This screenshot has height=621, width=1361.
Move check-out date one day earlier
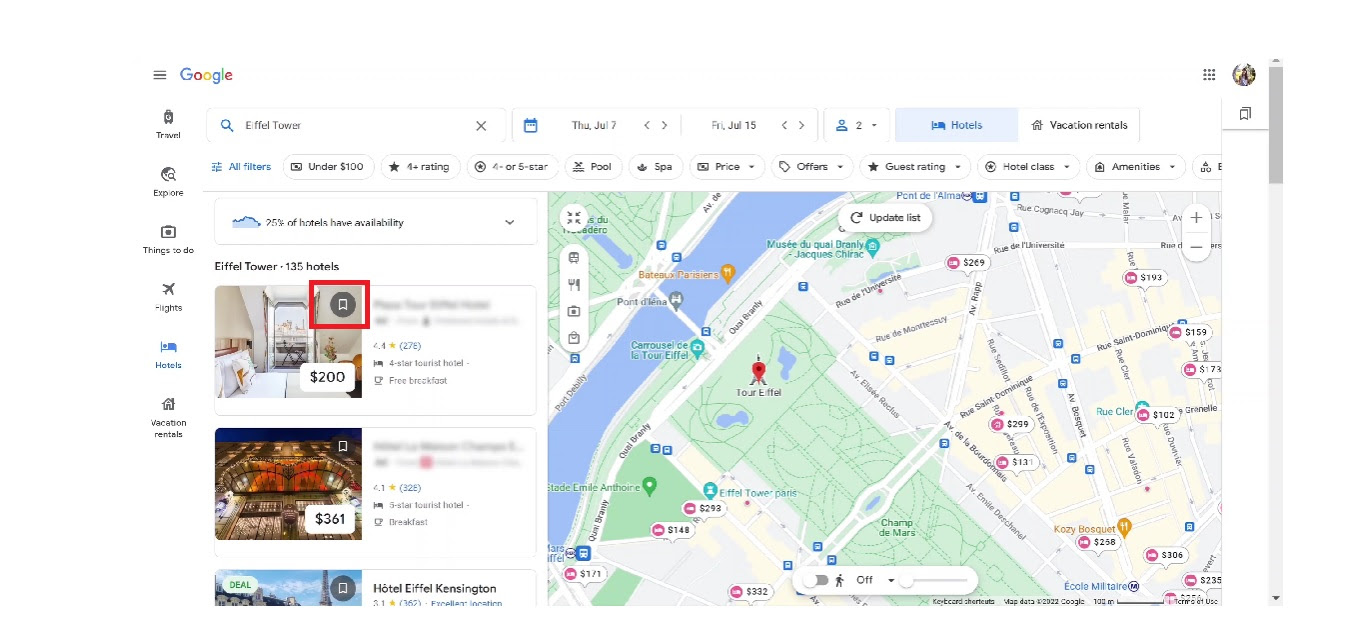(785, 126)
